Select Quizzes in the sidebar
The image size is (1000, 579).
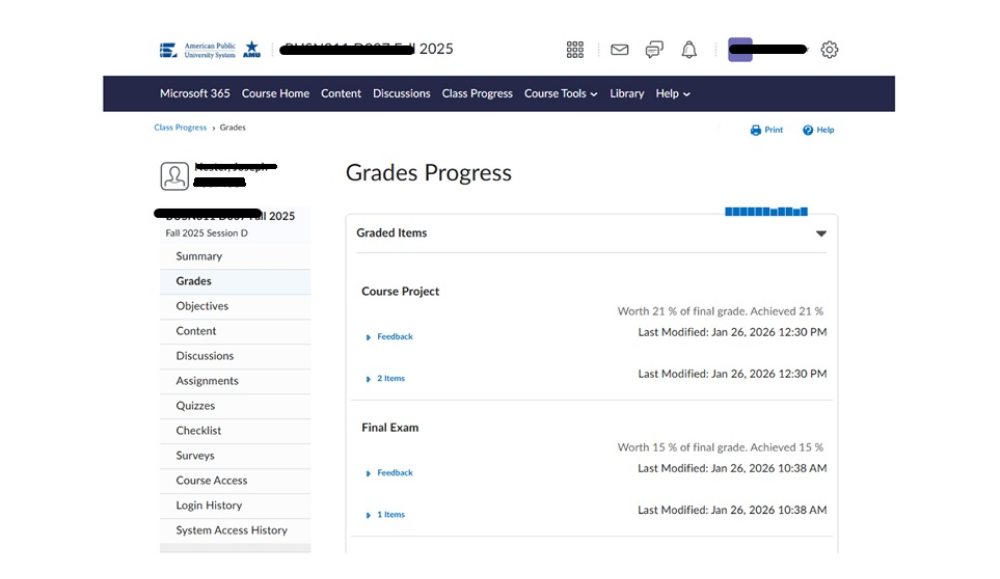[x=235, y=406]
